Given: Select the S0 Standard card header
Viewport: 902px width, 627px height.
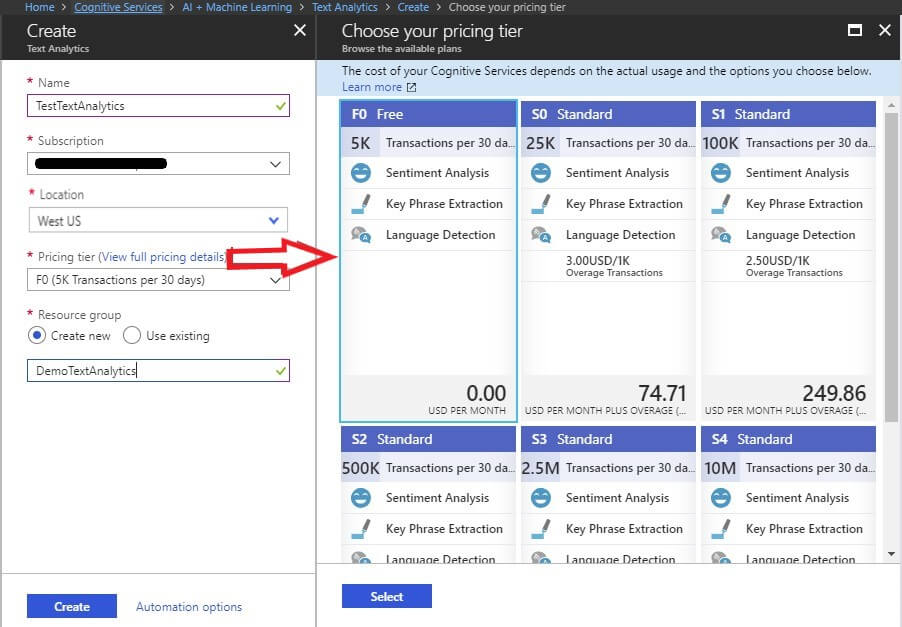Looking at the screenshot, I should pyautogui.click(x=608, y=114).
